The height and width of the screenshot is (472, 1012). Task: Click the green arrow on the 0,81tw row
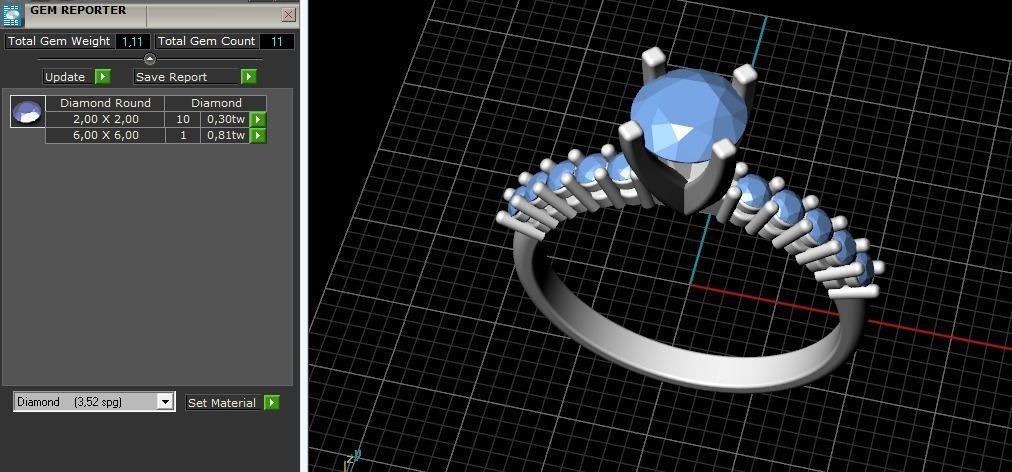pos(258,136)
